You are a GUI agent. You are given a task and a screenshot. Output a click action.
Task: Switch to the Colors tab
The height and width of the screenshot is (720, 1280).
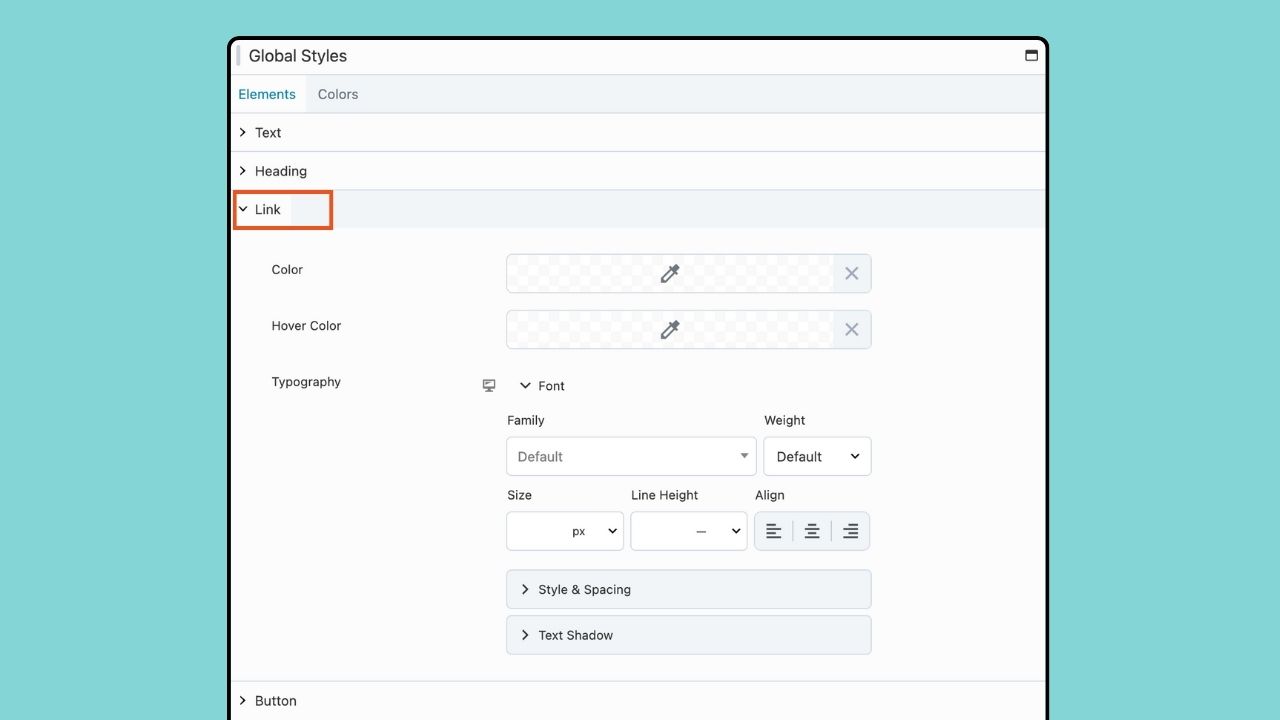tap(338, 94)
